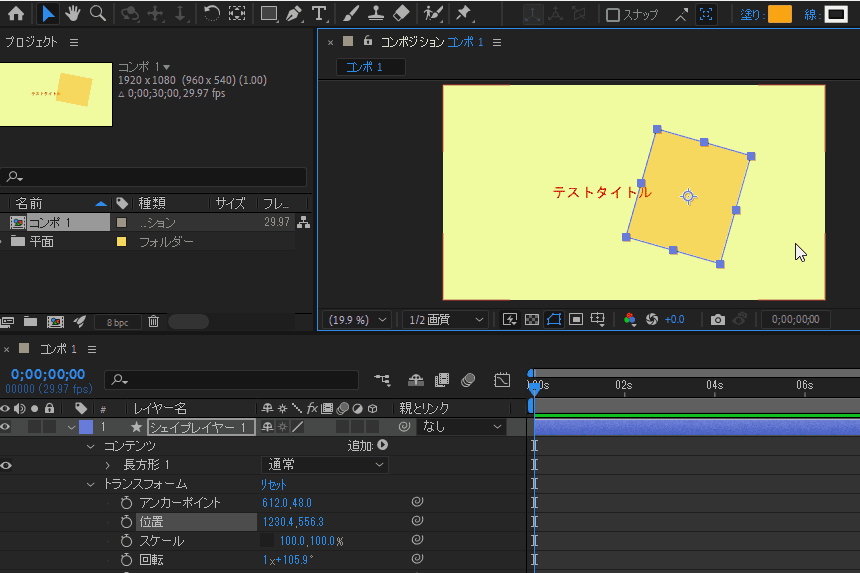Select the Clone Stamp tool

pos(376,13)
